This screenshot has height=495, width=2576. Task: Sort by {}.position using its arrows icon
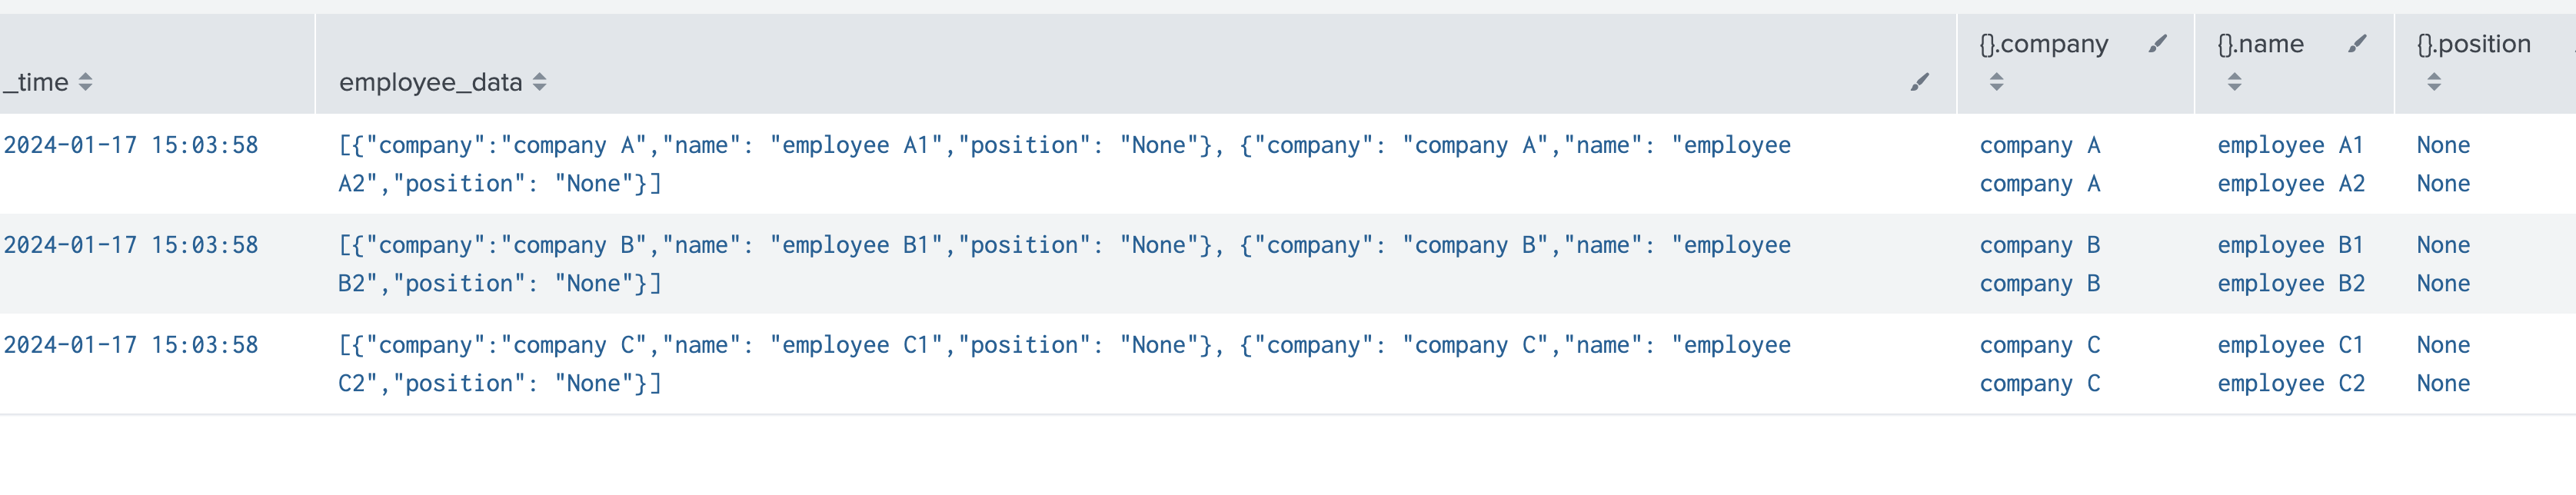pos(2434,82)
